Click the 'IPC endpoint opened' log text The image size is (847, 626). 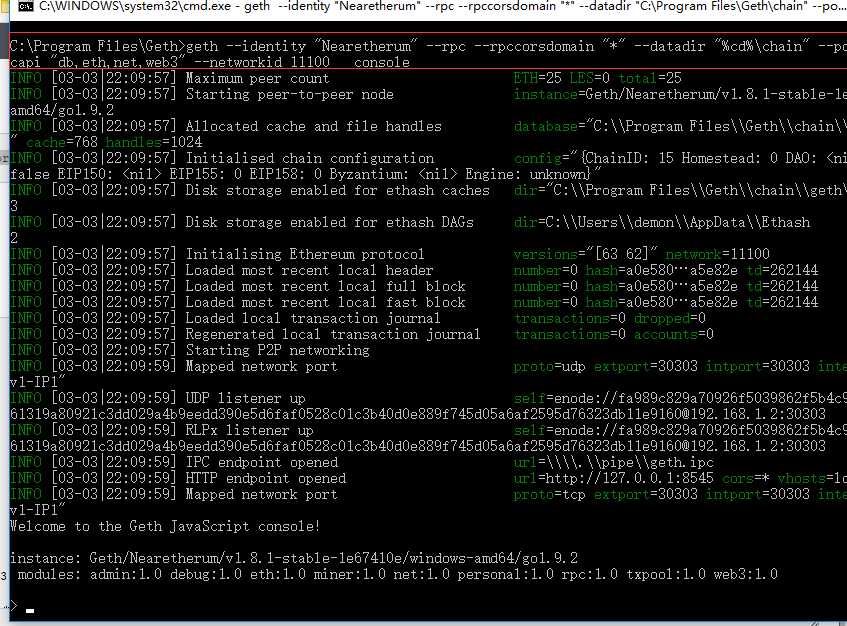262,462
